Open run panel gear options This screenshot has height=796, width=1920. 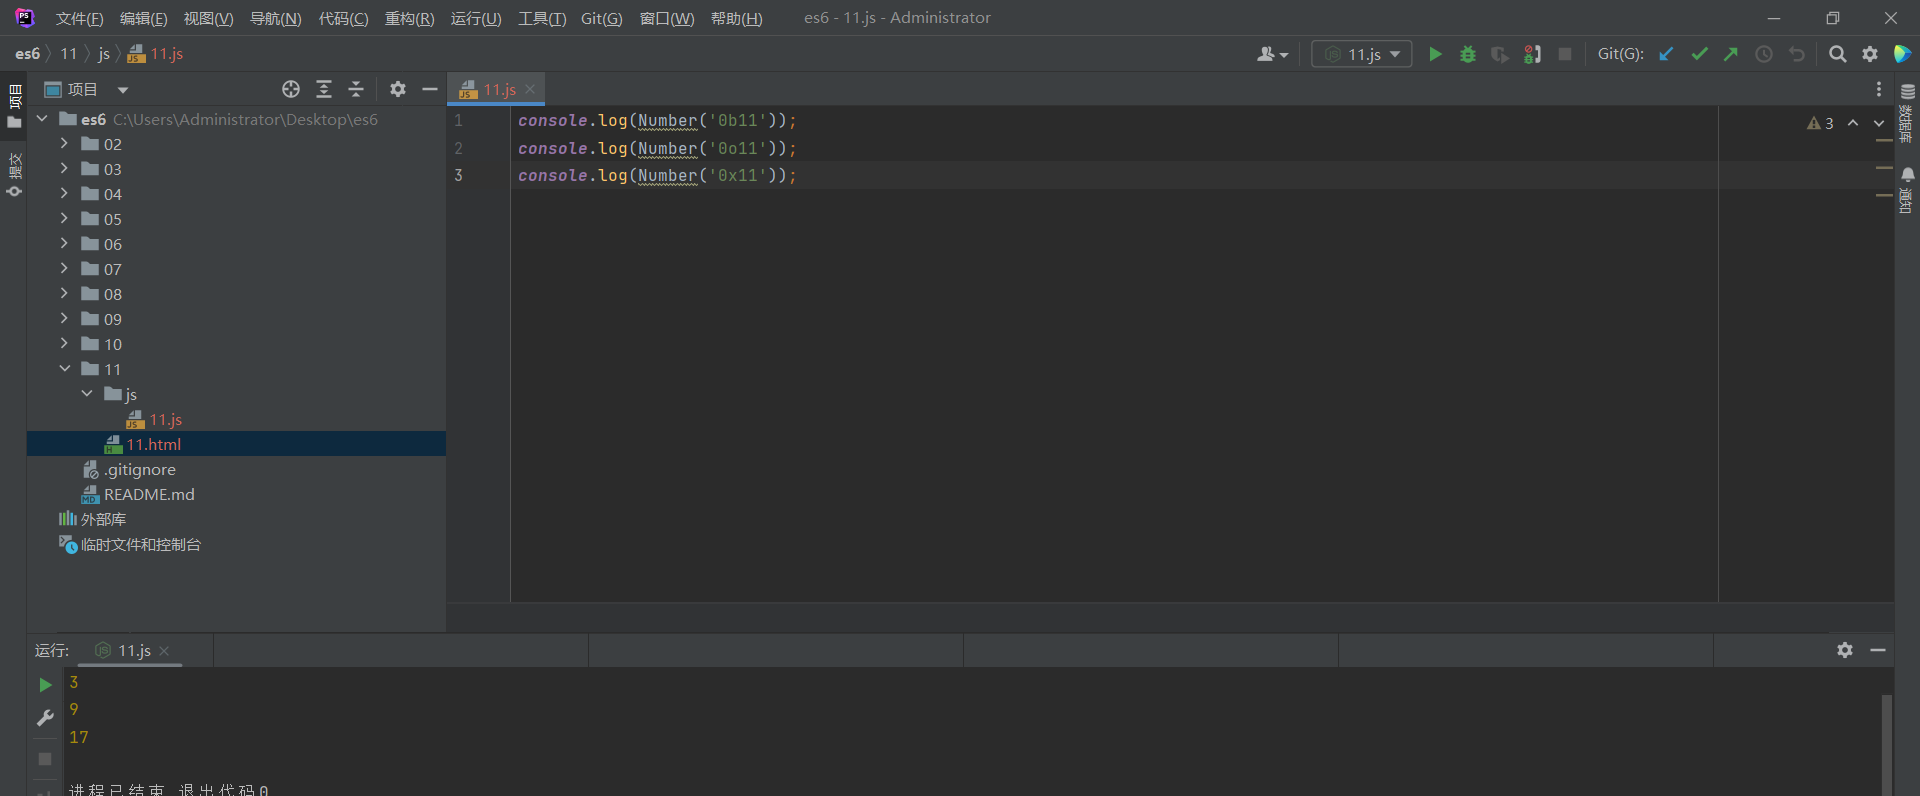click(x=1845, y=650)
